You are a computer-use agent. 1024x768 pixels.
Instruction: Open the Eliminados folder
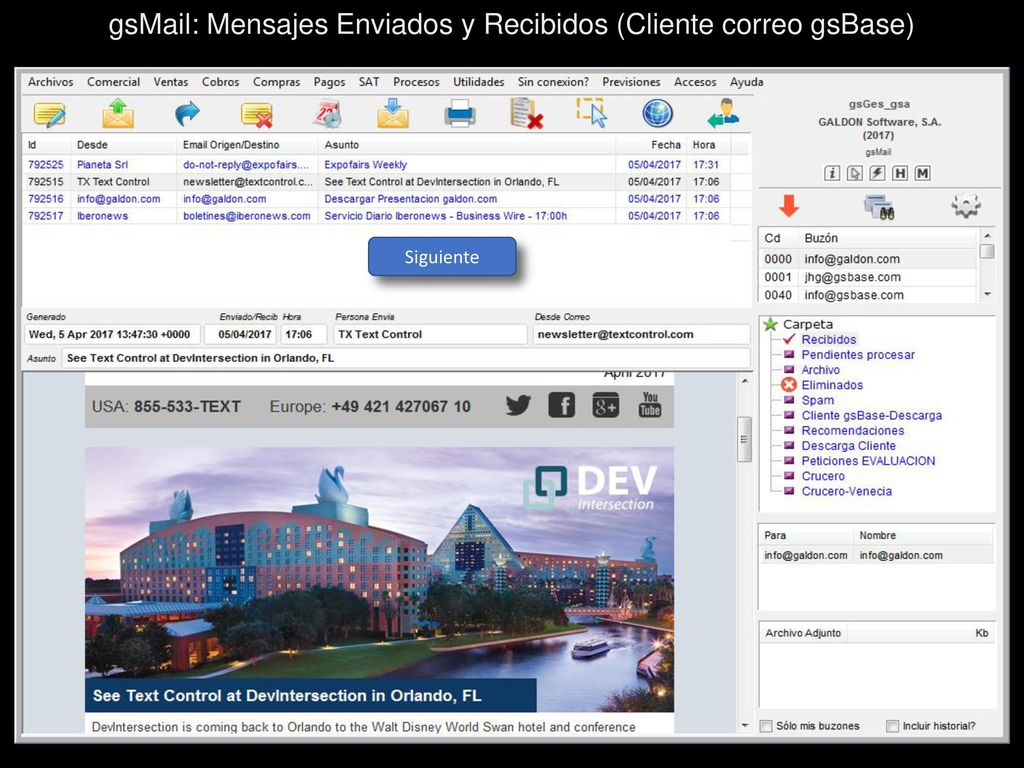click(832, 385)
